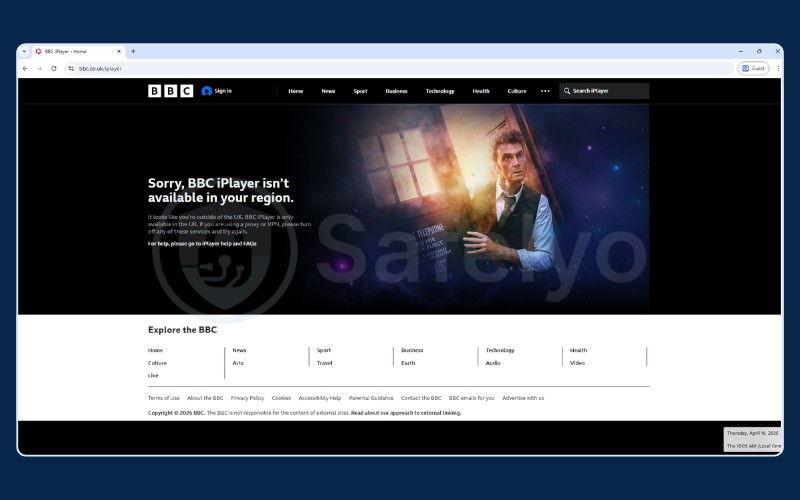800x500 pixels.
Task: Click the Sign in account icon
Action: pos(207,91)
